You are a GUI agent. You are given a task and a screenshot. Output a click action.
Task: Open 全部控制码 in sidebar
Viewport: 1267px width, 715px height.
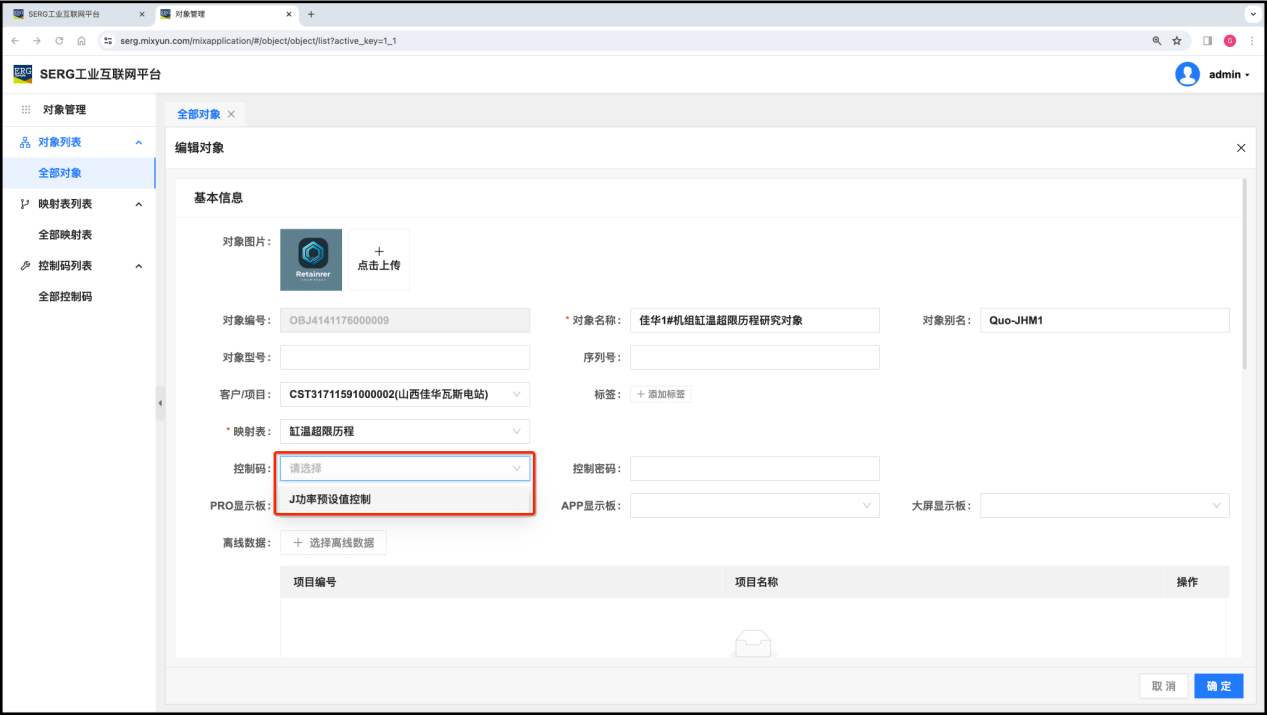(65, 297)
